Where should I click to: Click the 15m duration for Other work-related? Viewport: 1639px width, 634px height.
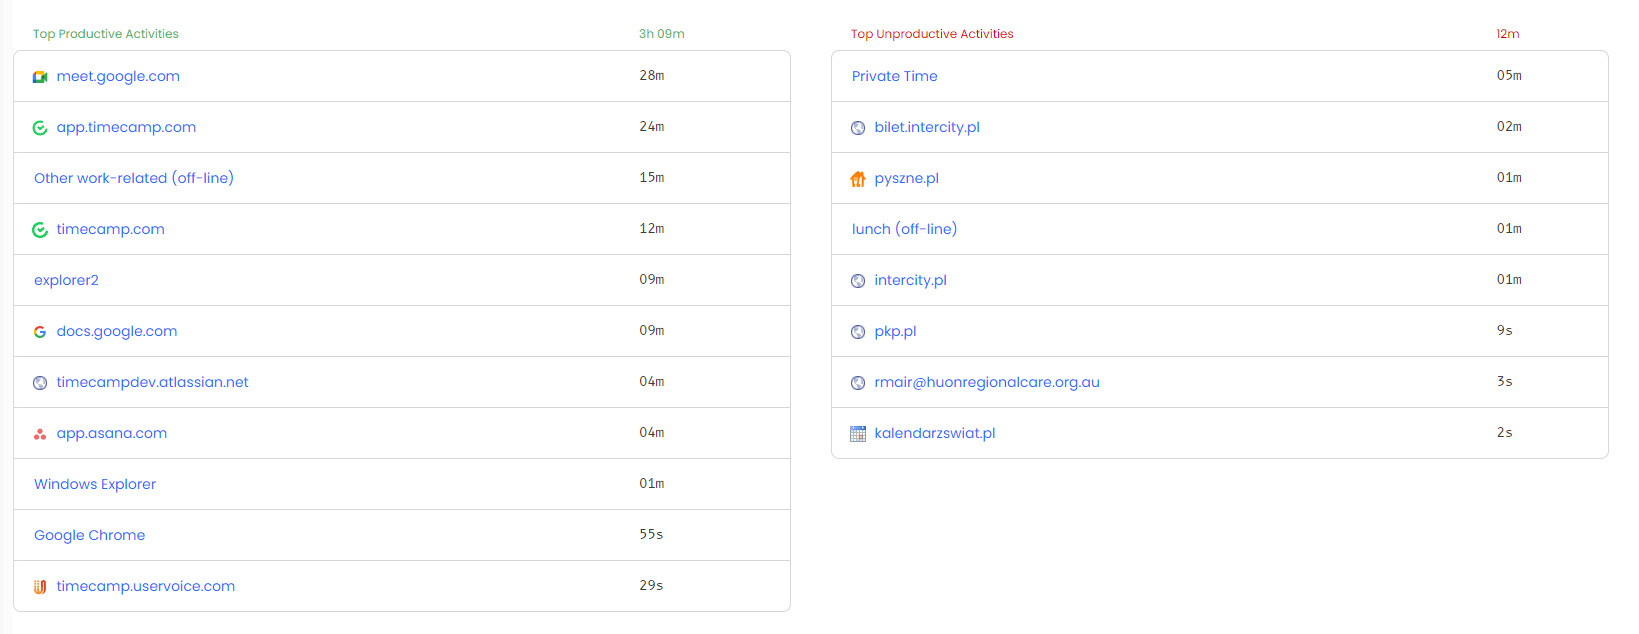pos(652,177)
